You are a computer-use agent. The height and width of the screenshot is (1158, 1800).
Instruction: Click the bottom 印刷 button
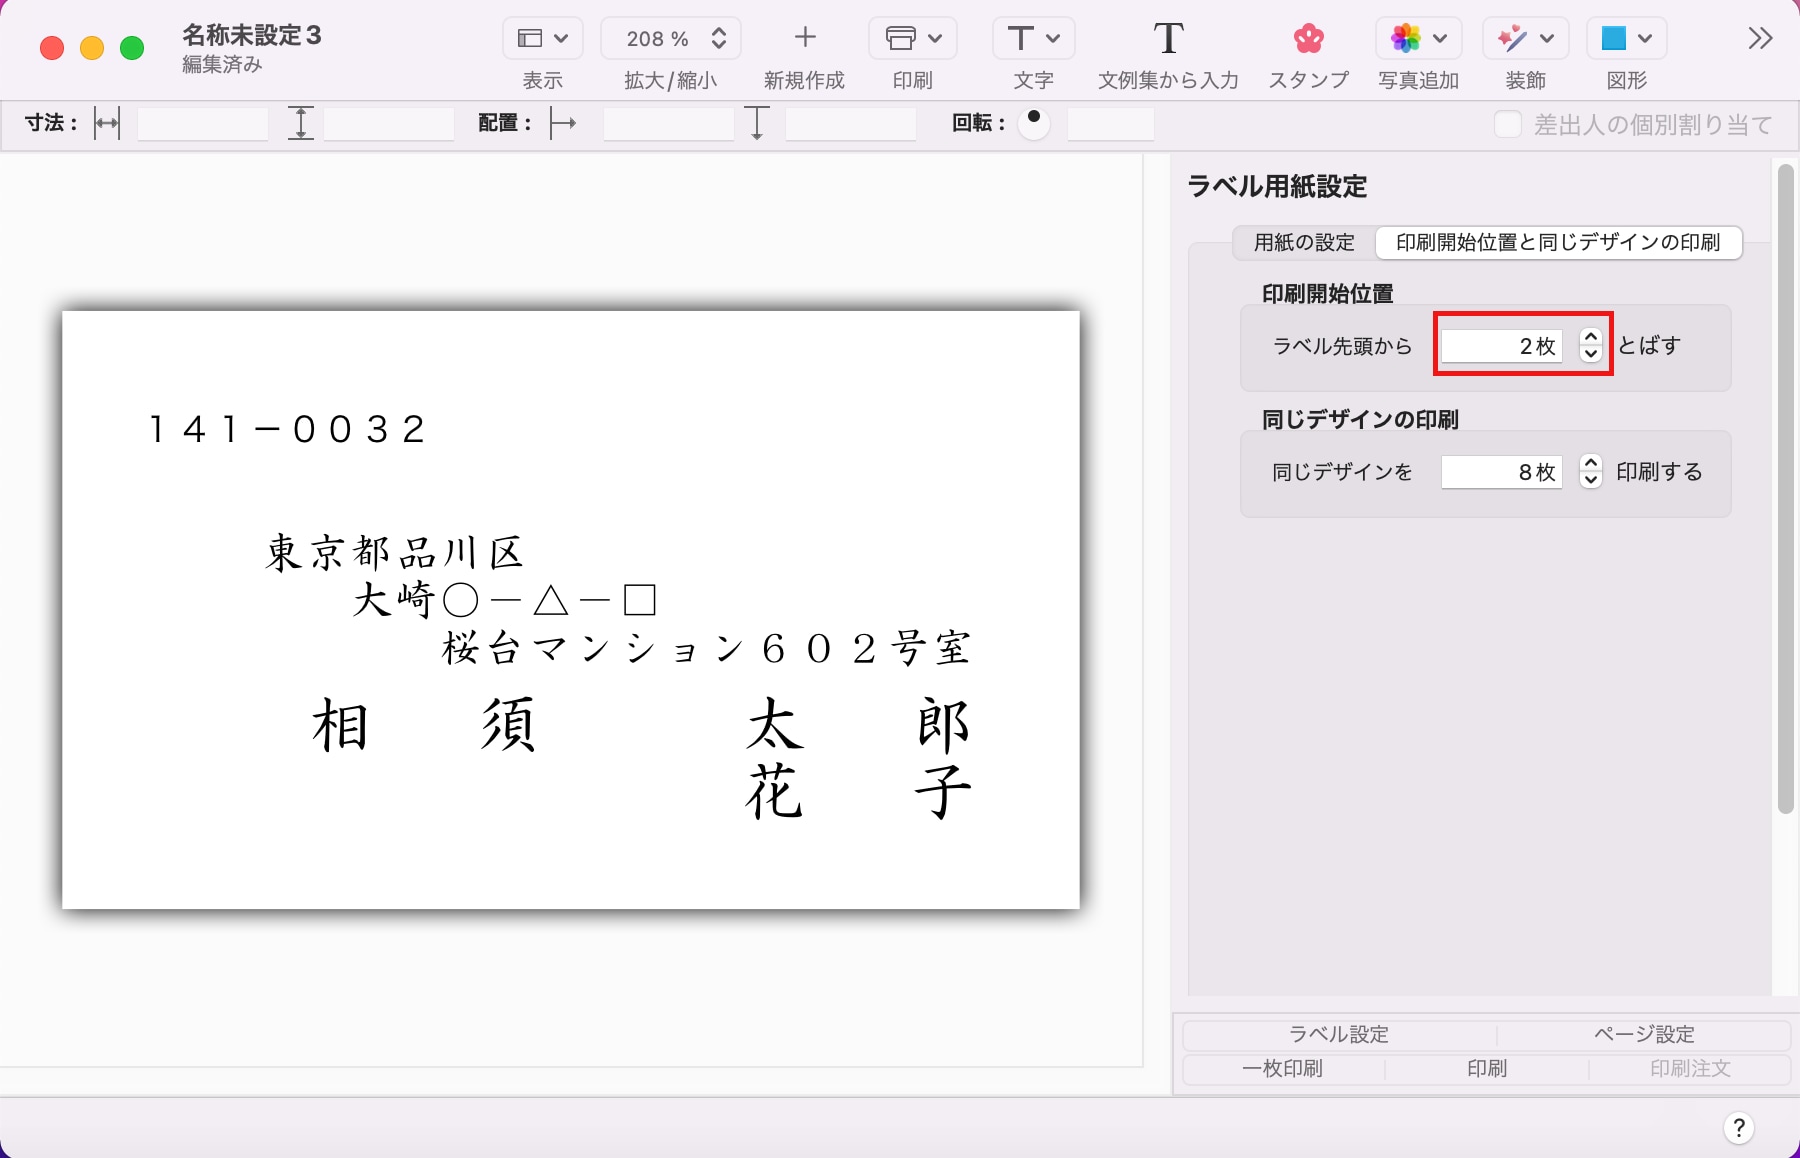(1487, 1069)
